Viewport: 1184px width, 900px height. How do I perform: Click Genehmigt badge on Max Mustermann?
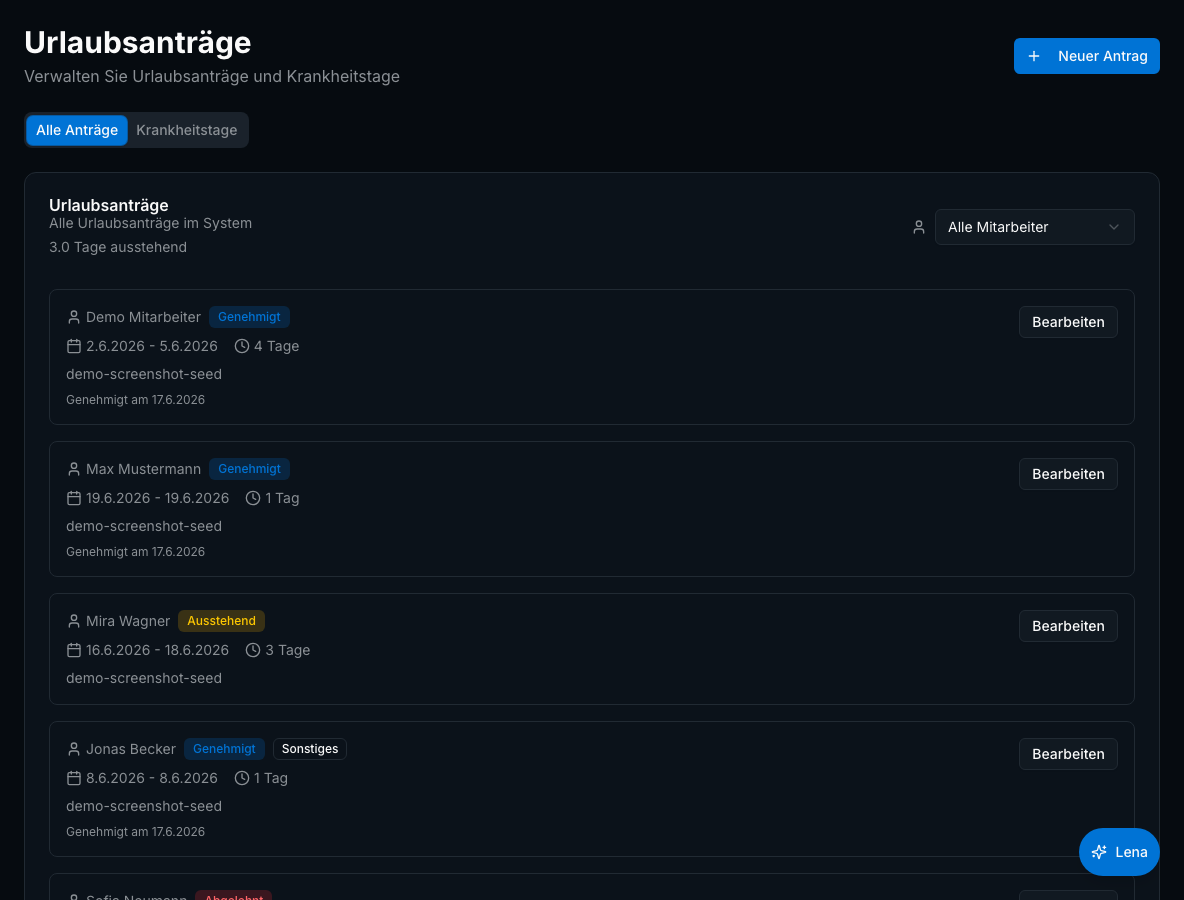click(249, 469)
